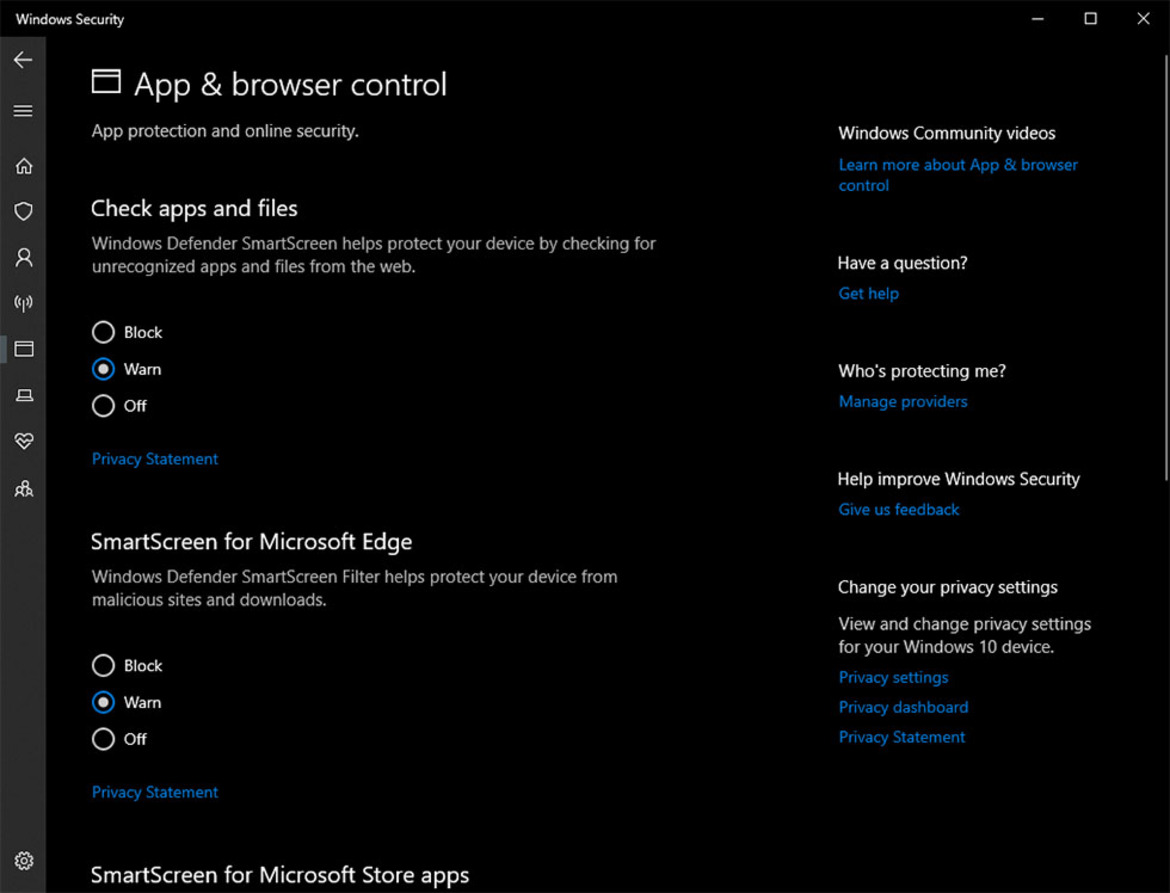Click Who's protecting me? text
The image size is (1170, 893).
point(922,371)
